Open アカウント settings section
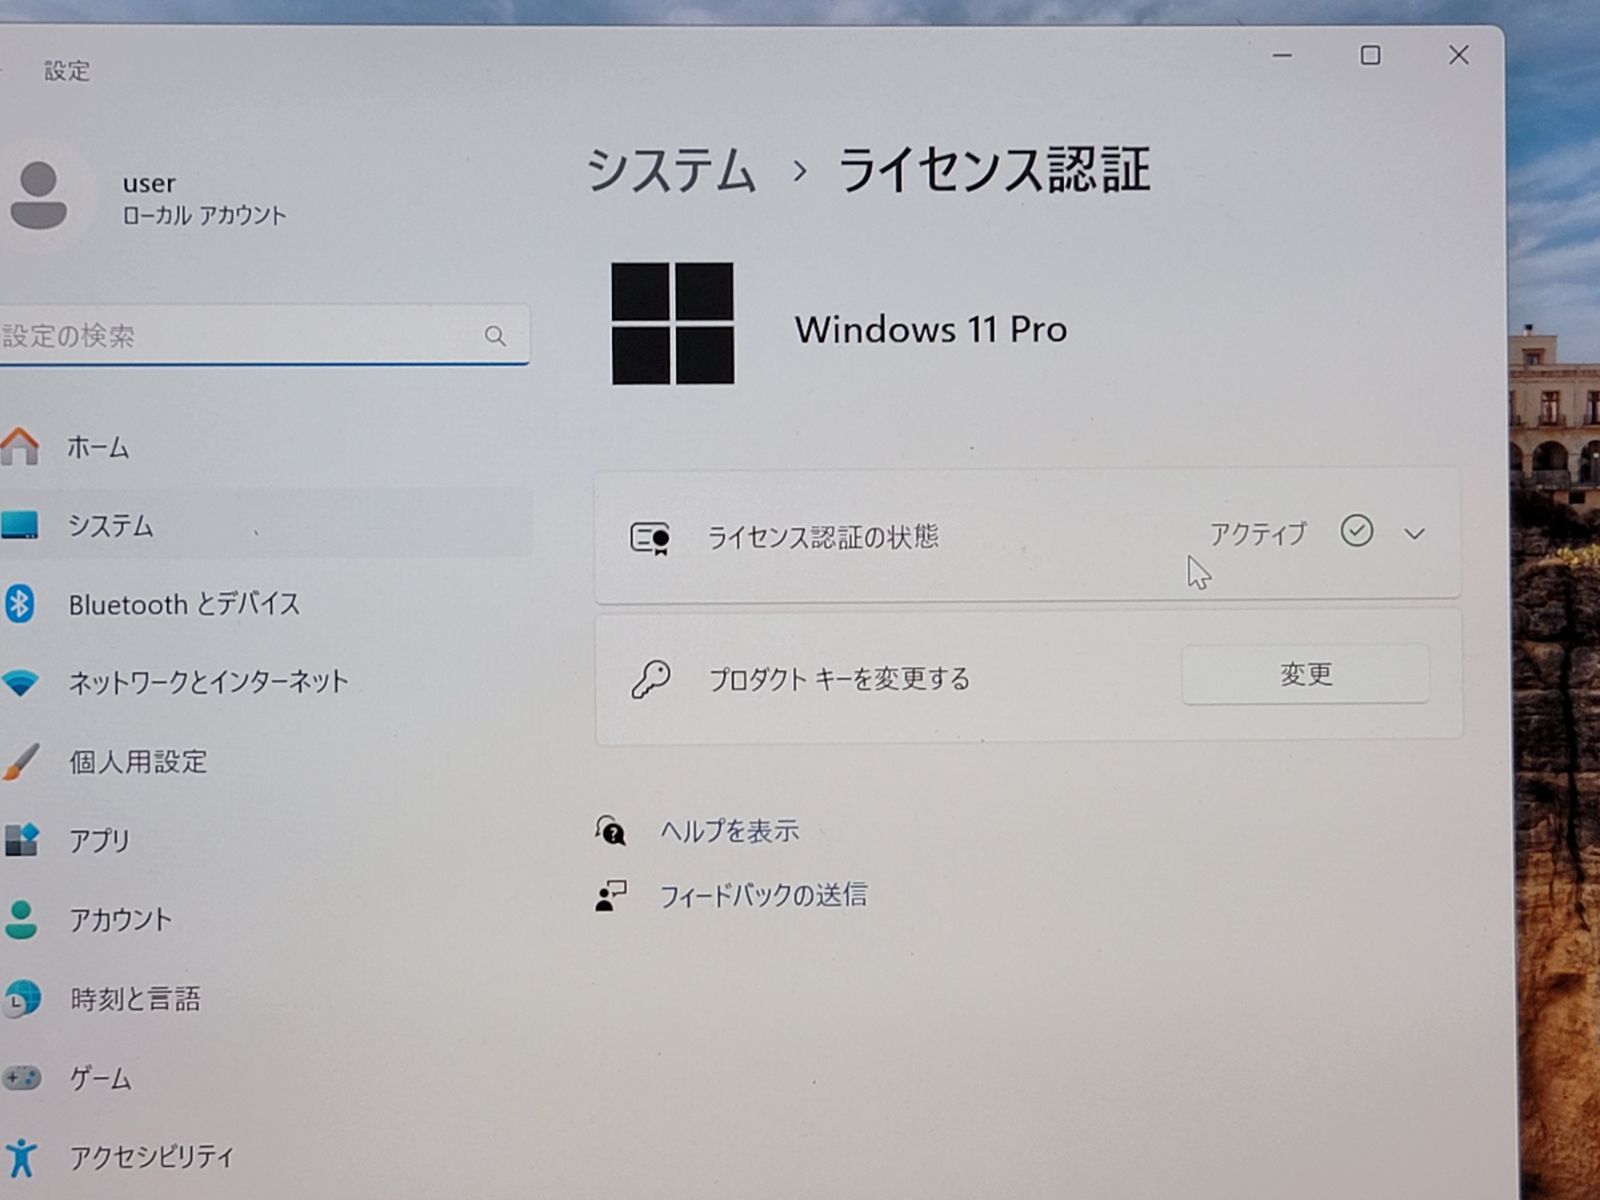This screenshot has width=1600, height=1200. click(265, 920)
